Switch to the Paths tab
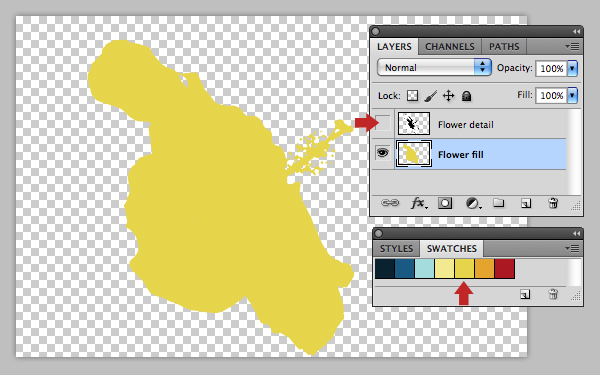Screen dimensions: 600x375 [x=504, y=47]
